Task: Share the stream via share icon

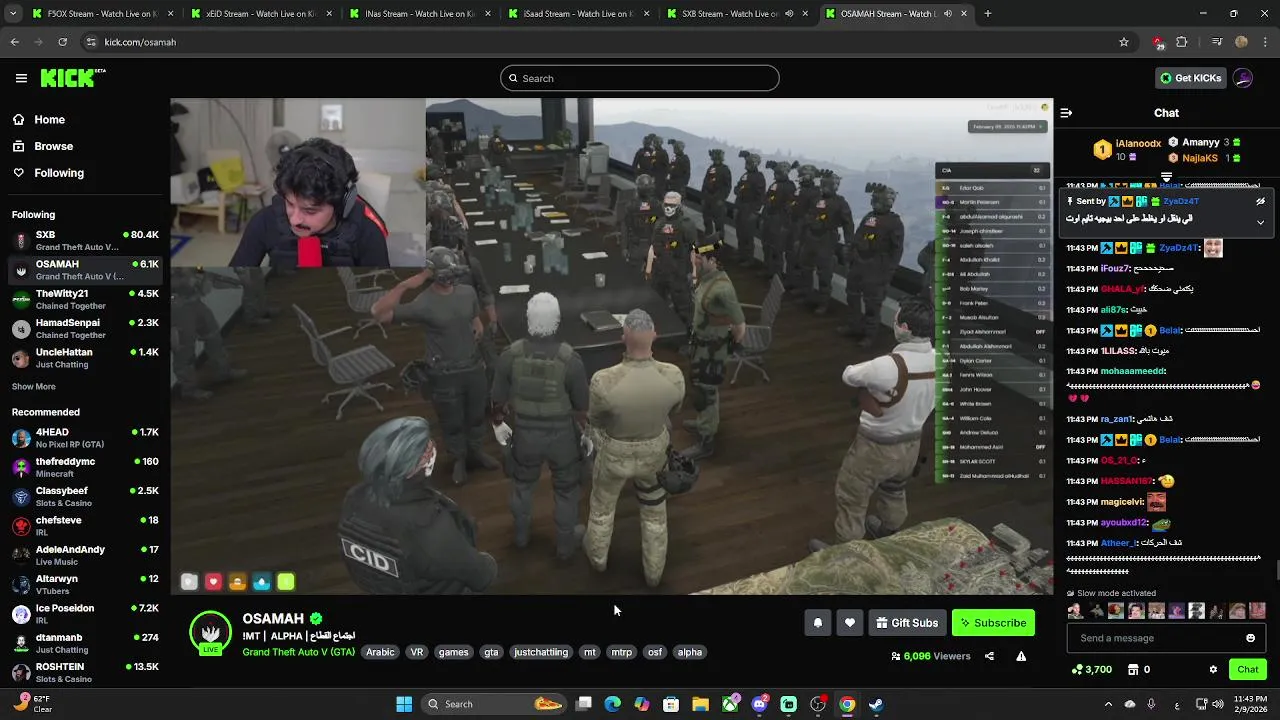Action: (x=989, y=656)
